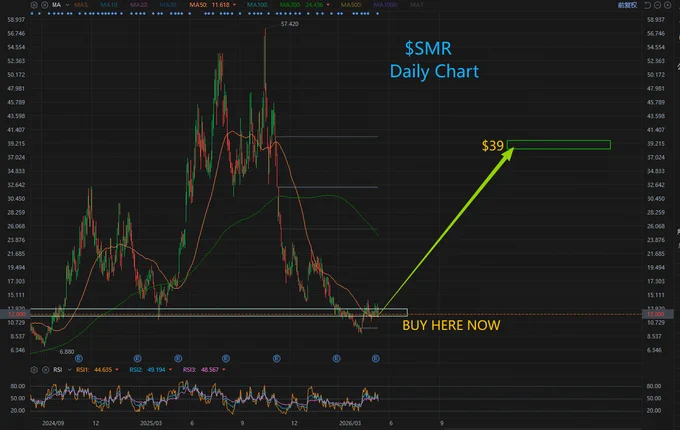The height and width of the screenshot is (430, 680).
Task: Toggle the MA500 moving average line
Action: [x=352, y=5]
